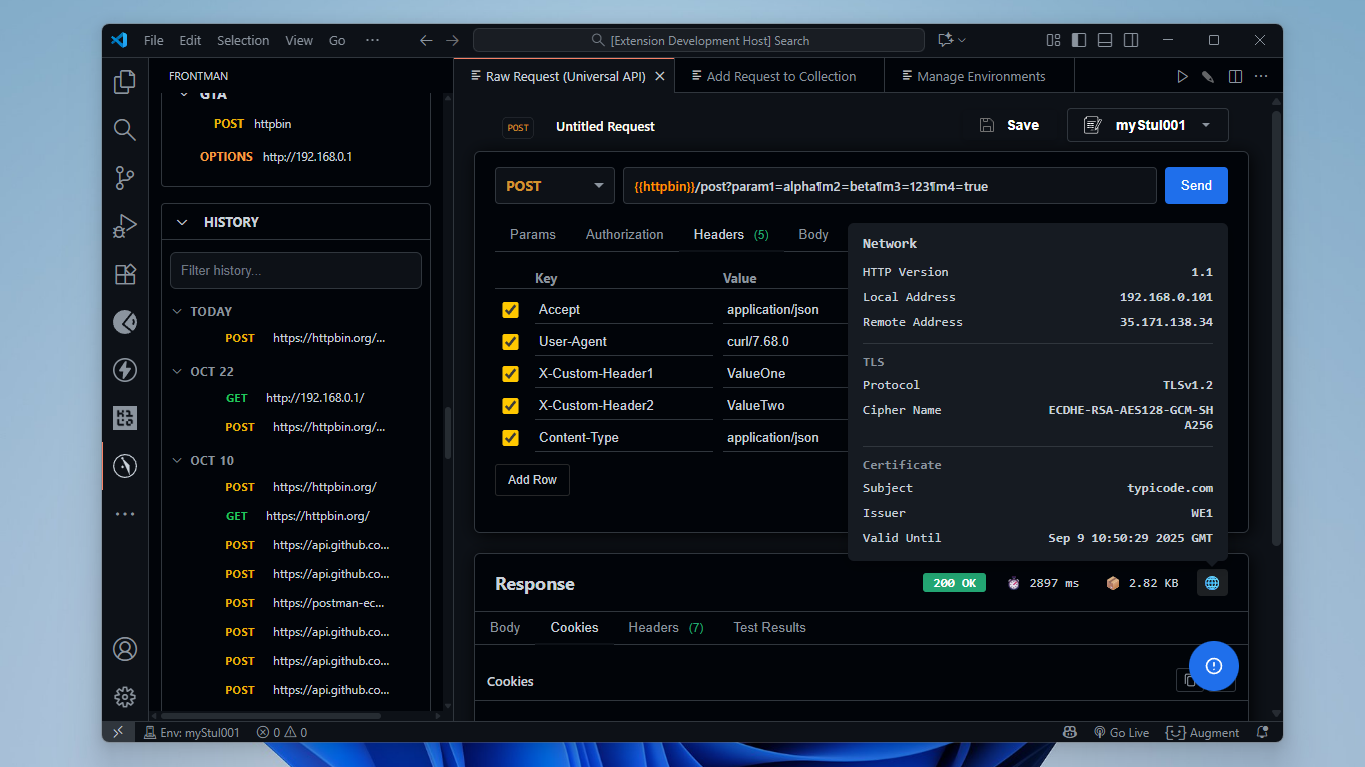Open response Headers (7) tab
Image resolution: width=1365 pixels, height=767 pixels.
point(666,627)
